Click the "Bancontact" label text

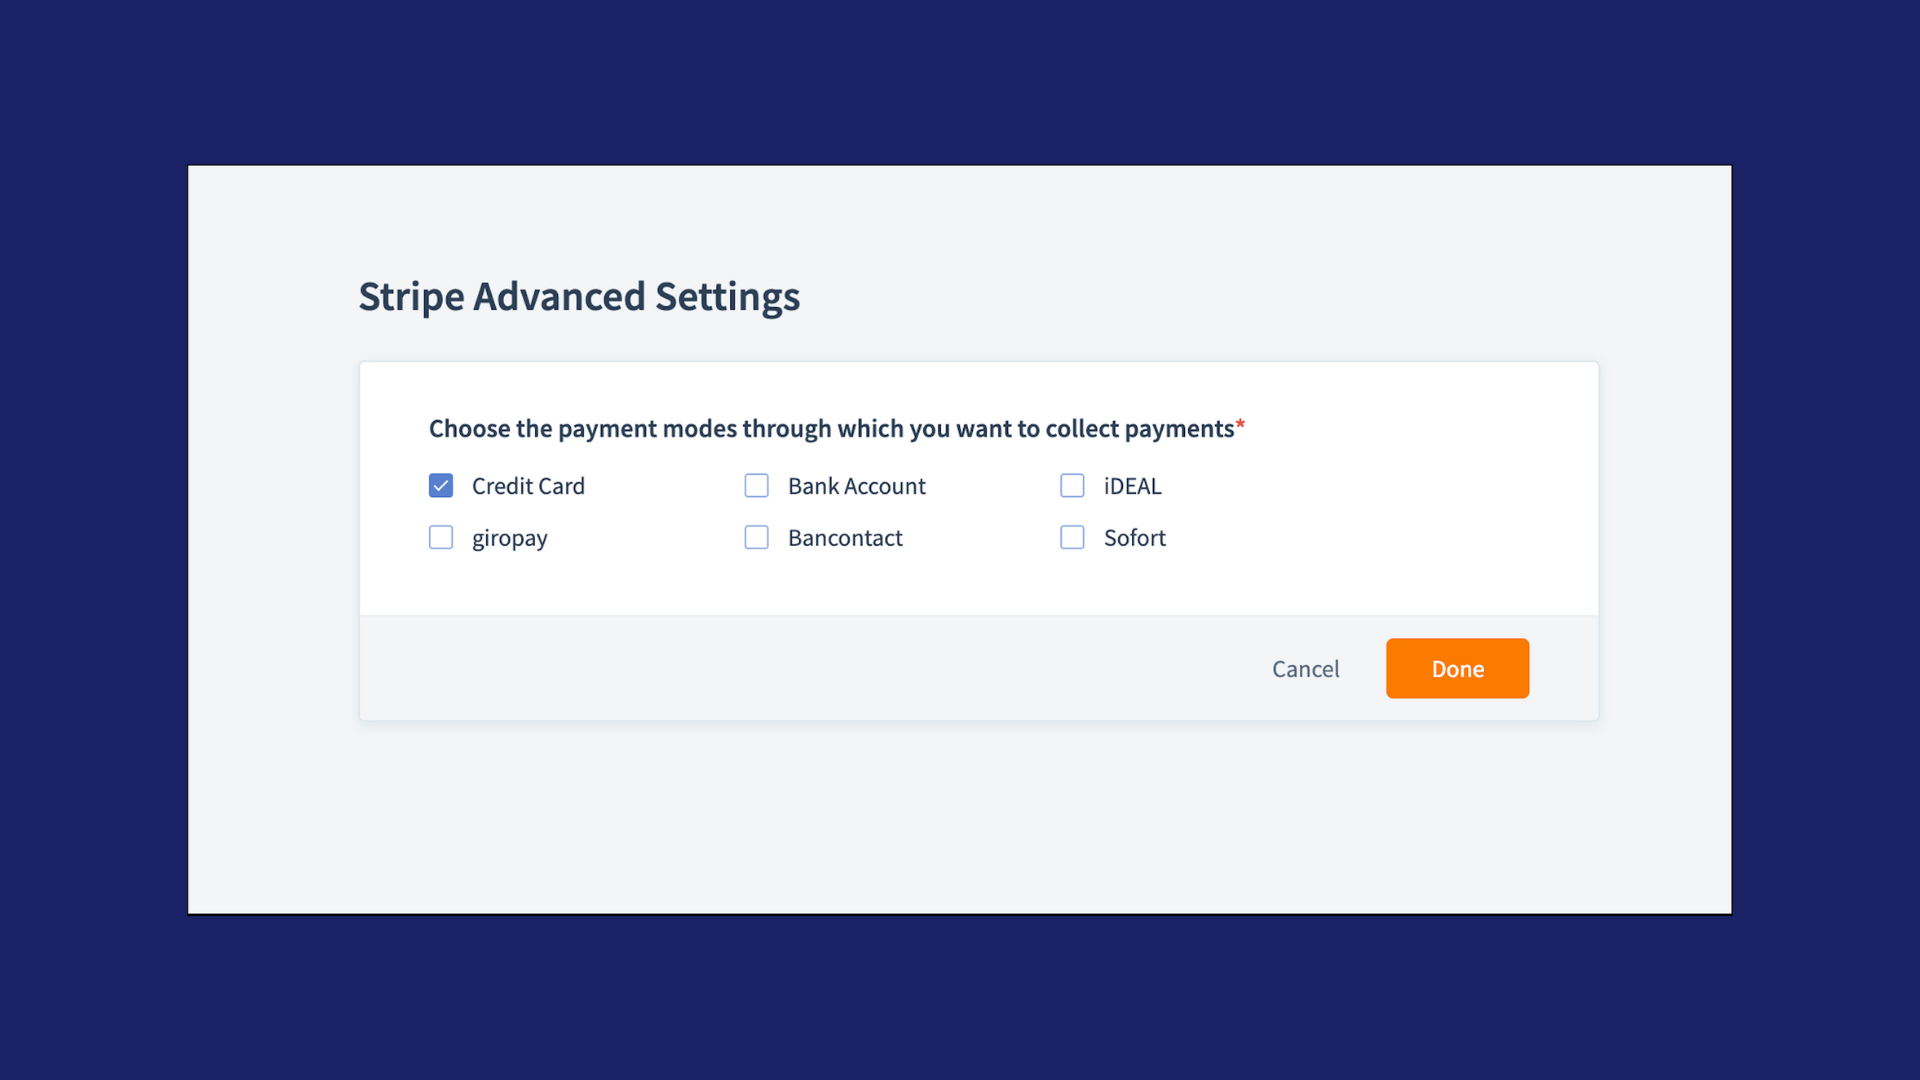(x=845, y=538)
